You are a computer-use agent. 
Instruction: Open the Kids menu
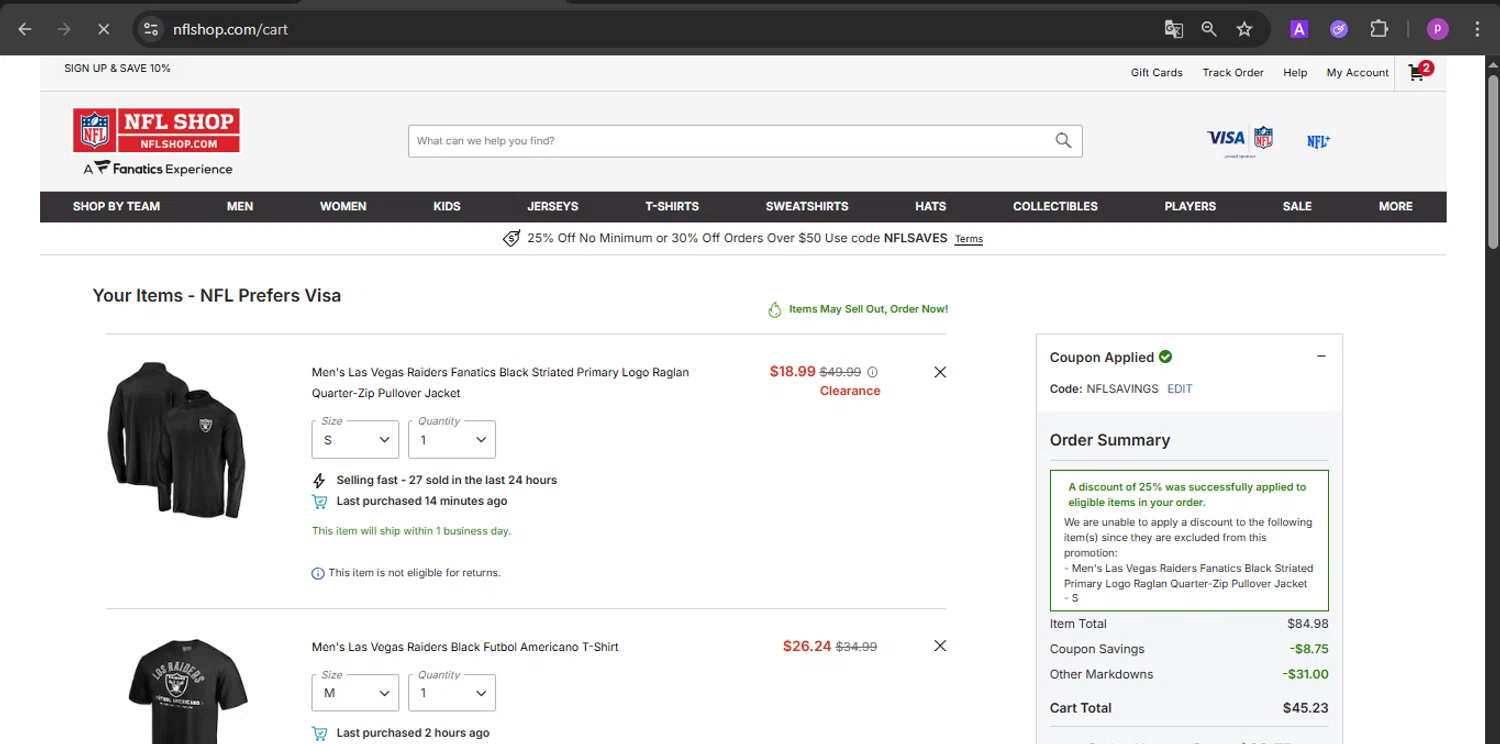[x=447, y=206]
